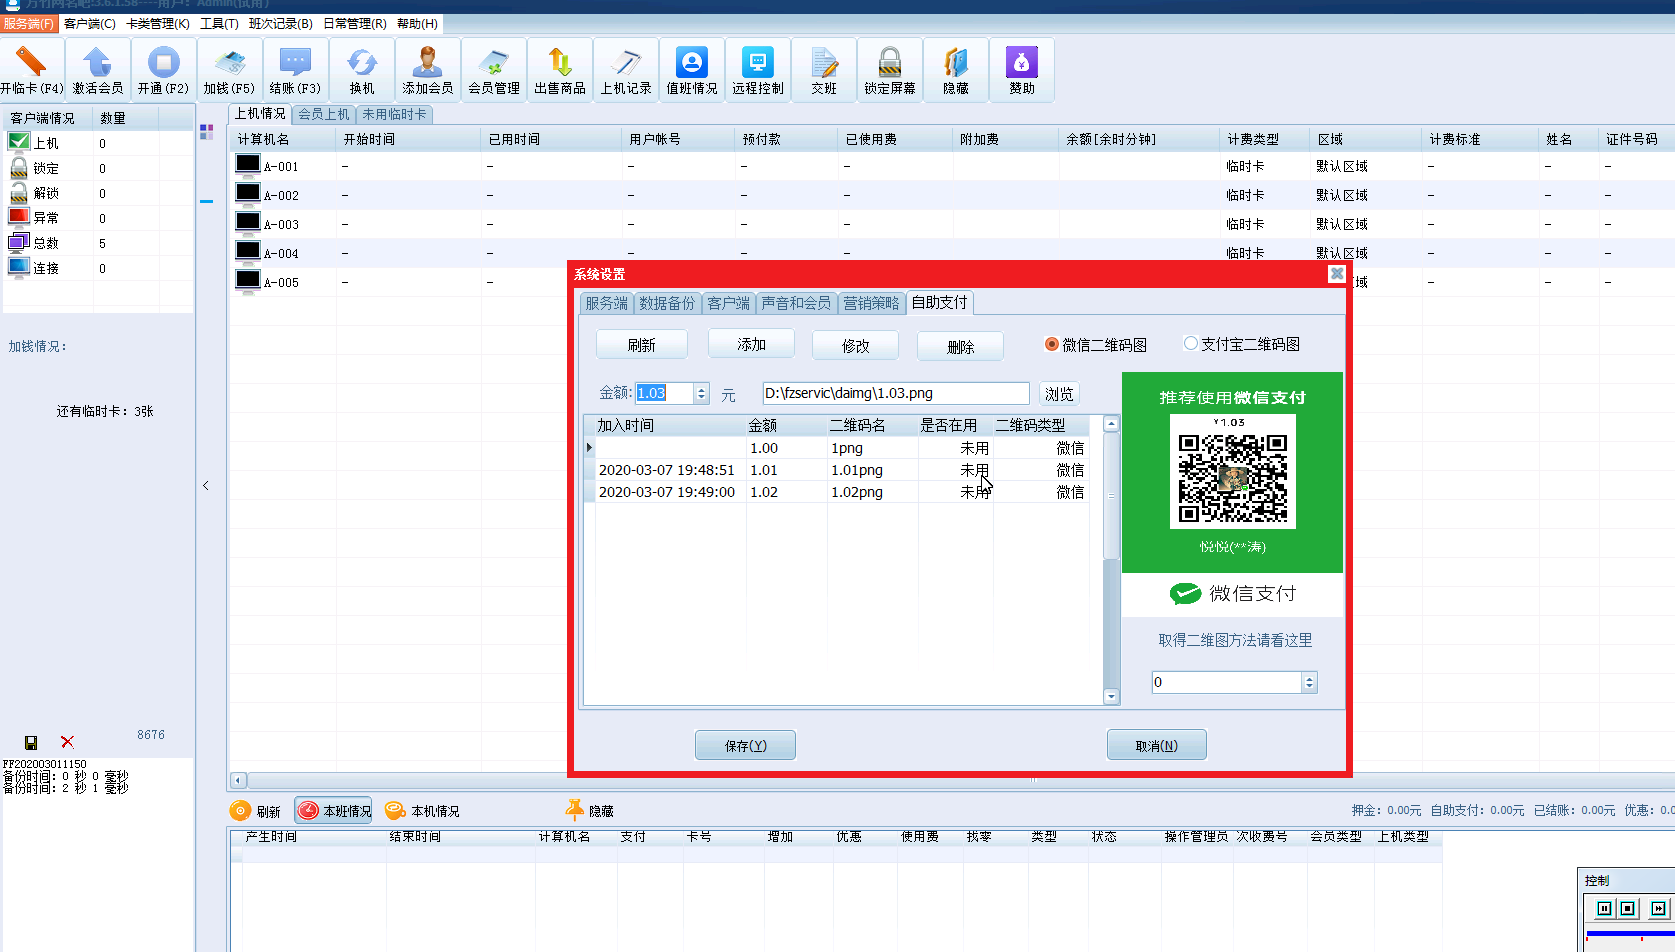
Task: Open the 日常管理(R) menu
Action: pos(354,23)
